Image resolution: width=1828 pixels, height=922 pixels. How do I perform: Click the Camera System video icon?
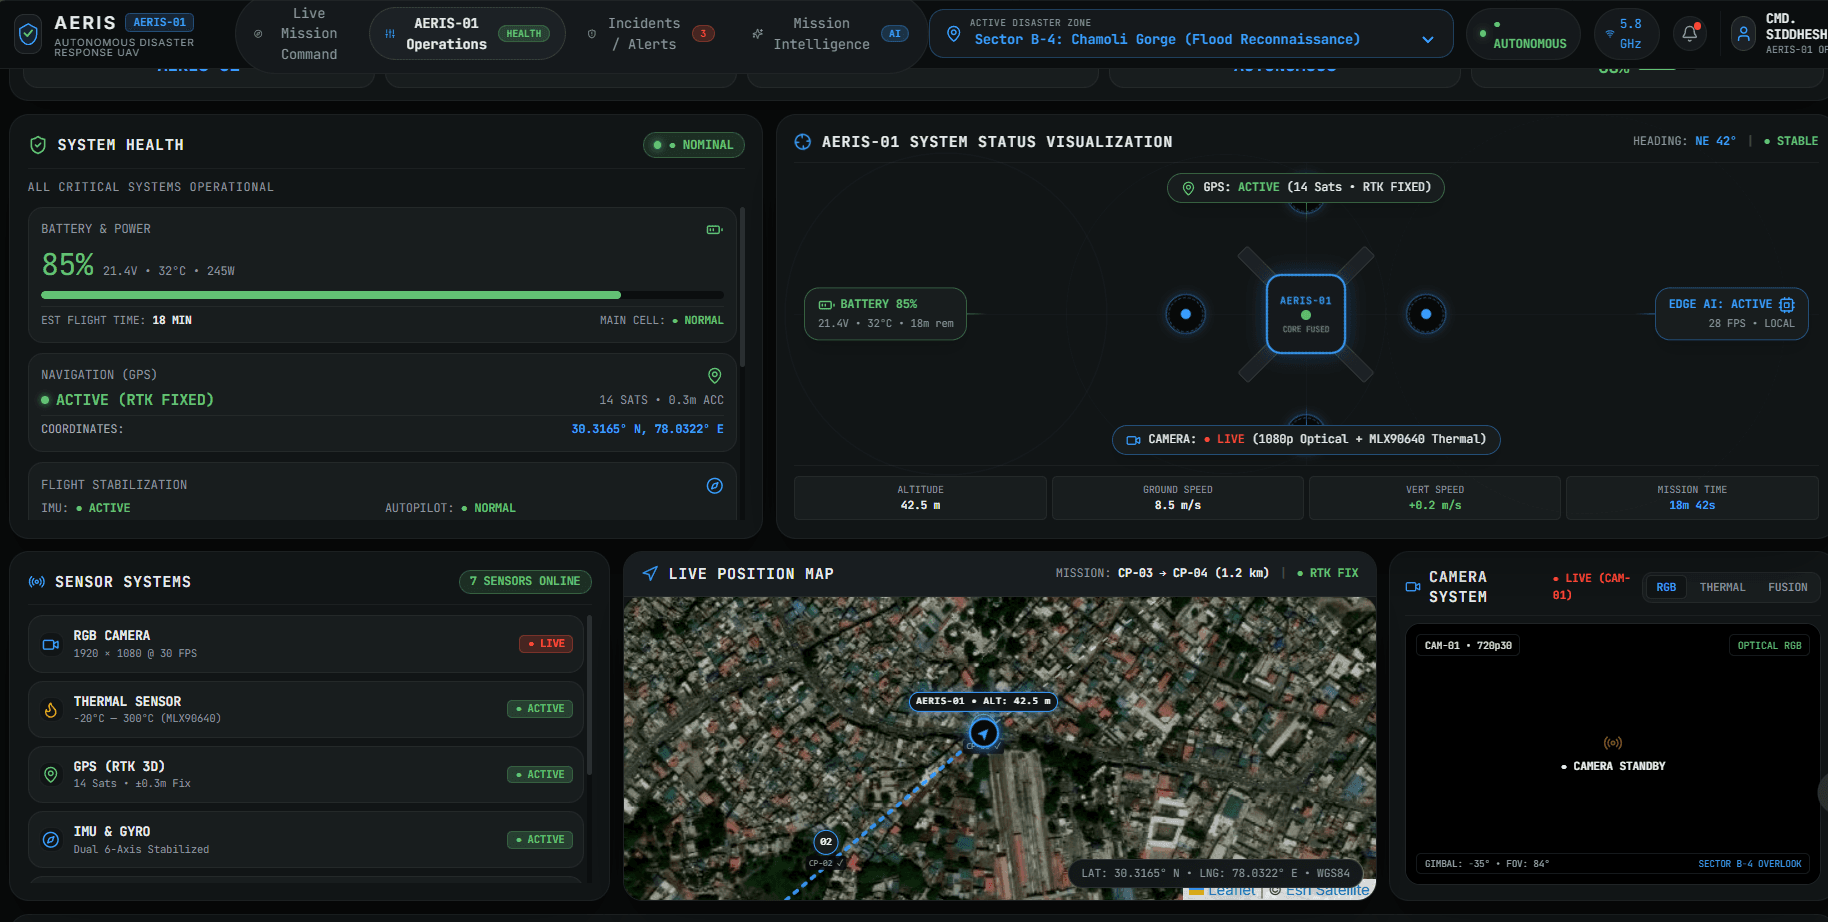tap(1413, 587)
